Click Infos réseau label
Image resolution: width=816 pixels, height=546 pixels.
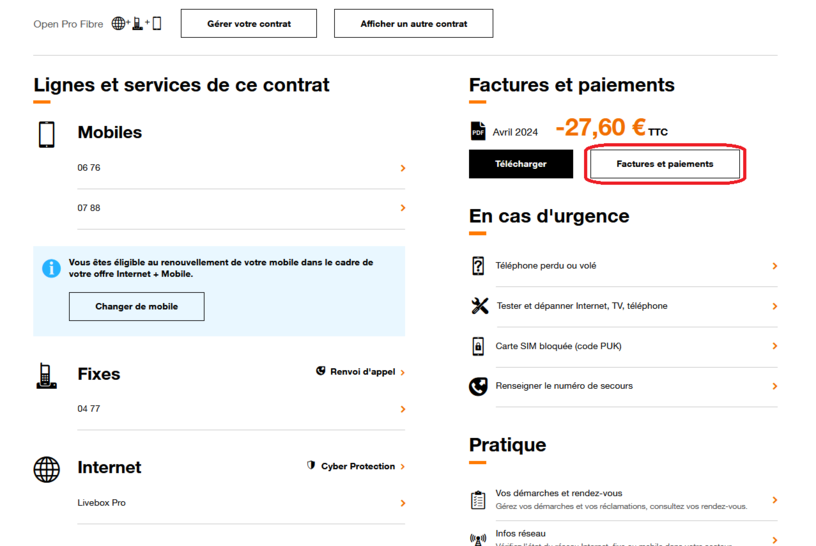tap(520, 534)
